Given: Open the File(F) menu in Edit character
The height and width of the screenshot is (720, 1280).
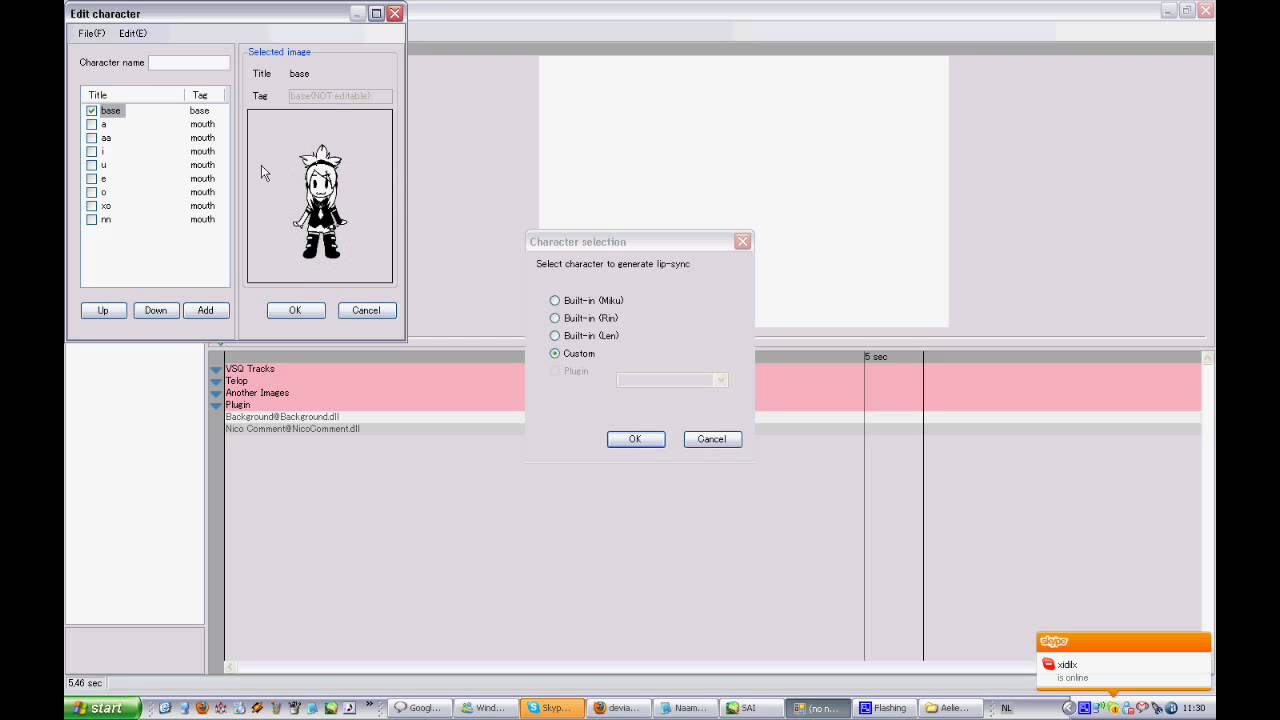Looking at the screenshot, I should pos(92,33).
